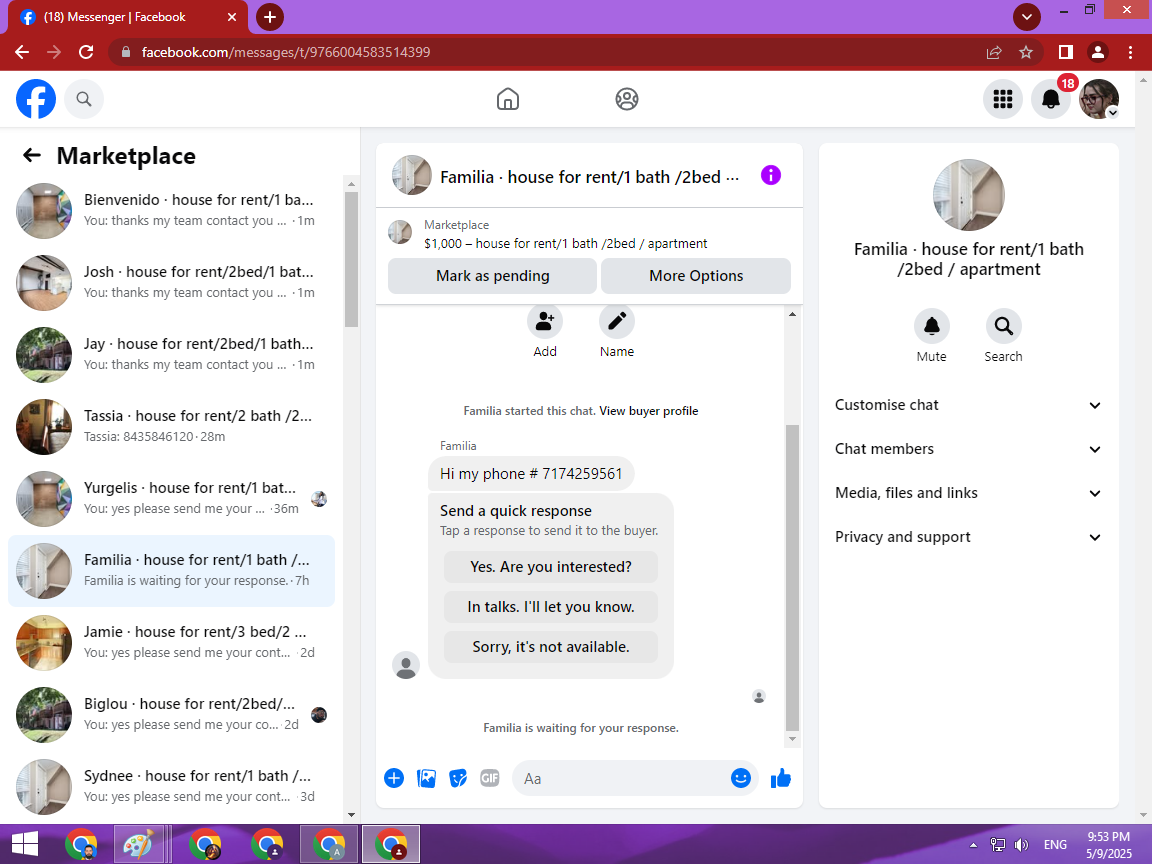Click the back arrow beside Marketplace heading
The image size is (1154, 866).
click(x=32, y=155)
